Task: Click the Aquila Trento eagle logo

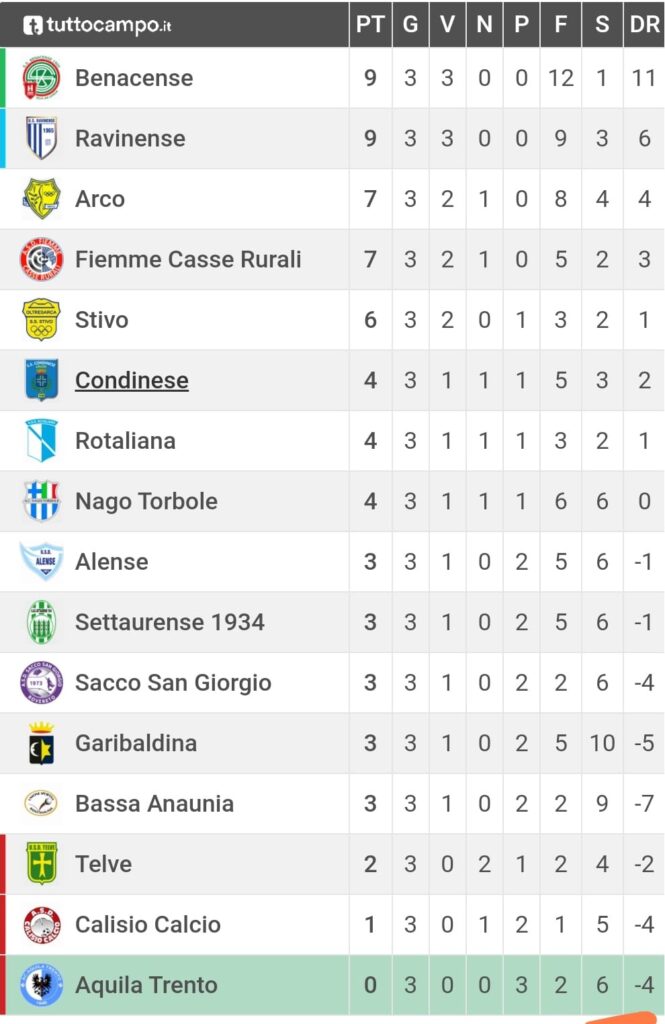Action: pyautogui.click(x=41, y=985)
